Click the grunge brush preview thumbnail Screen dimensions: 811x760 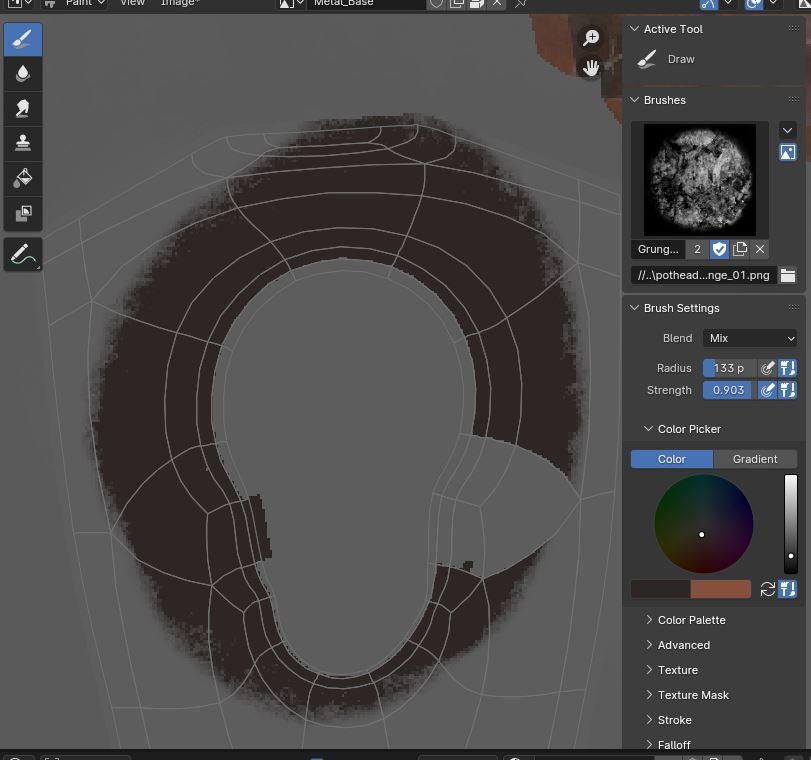point(700,179)
